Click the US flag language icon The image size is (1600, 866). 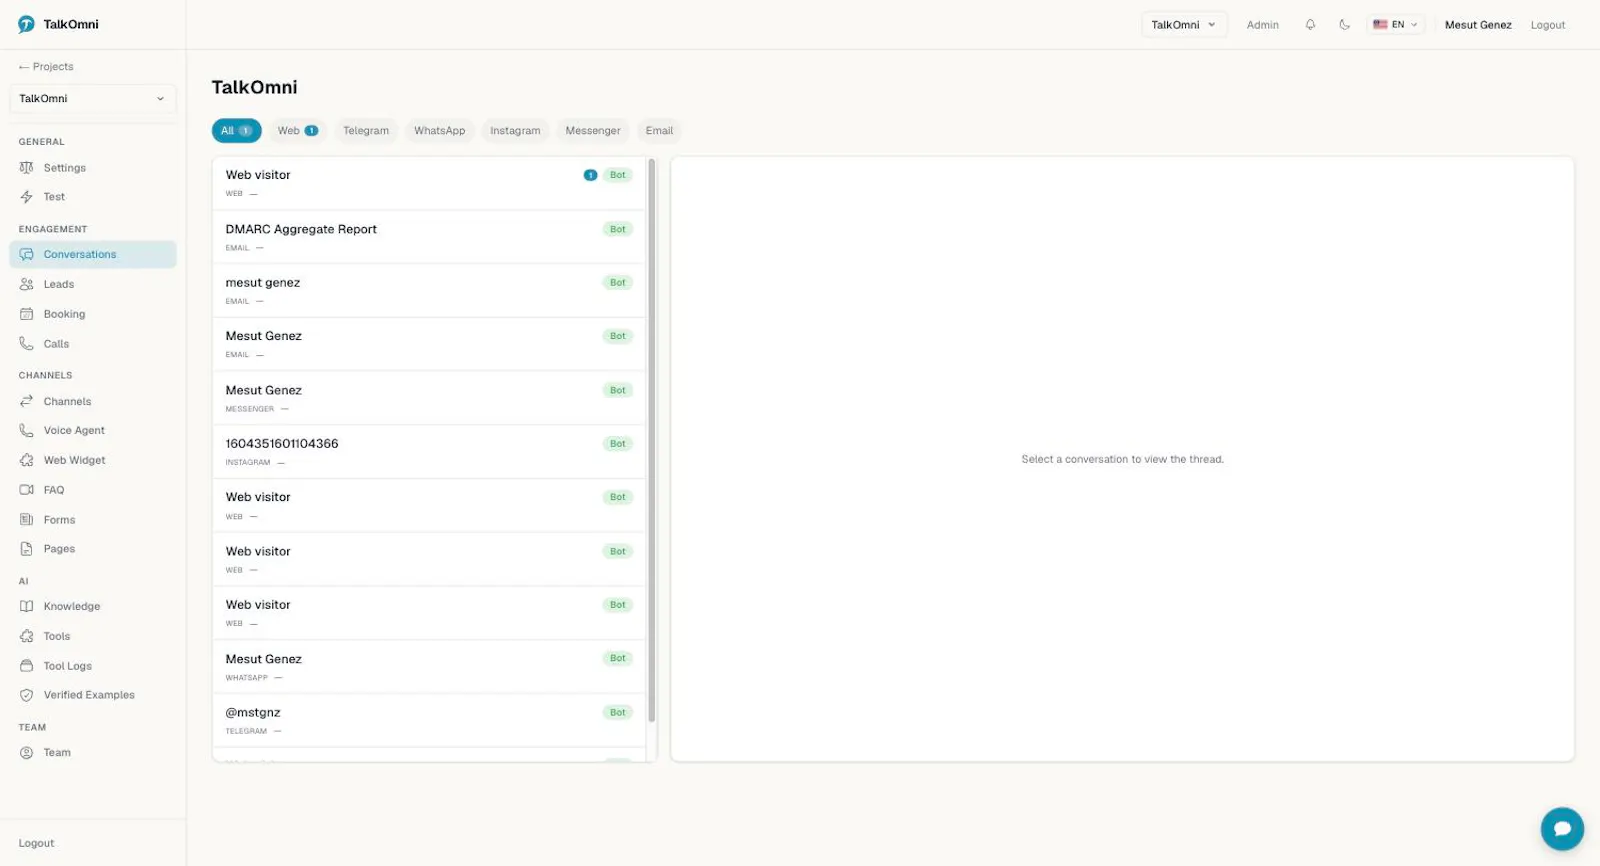[x=1380, y=25]
